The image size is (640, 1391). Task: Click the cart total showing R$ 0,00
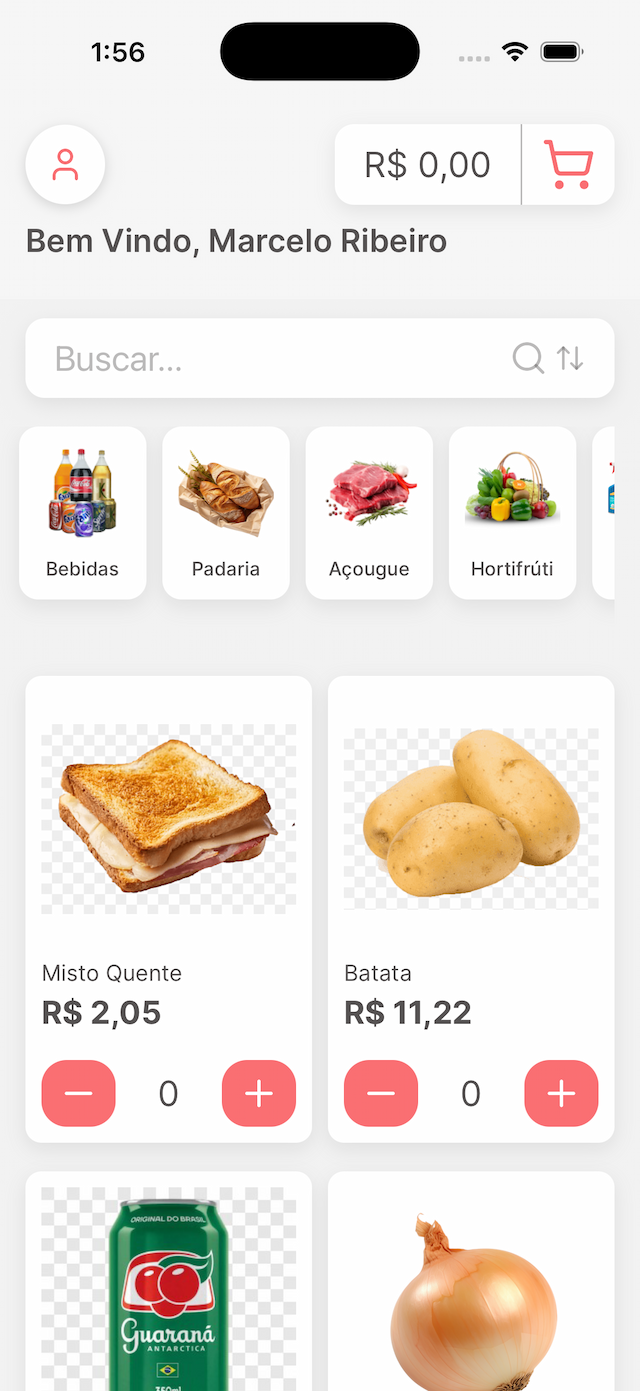pos(427,164)
